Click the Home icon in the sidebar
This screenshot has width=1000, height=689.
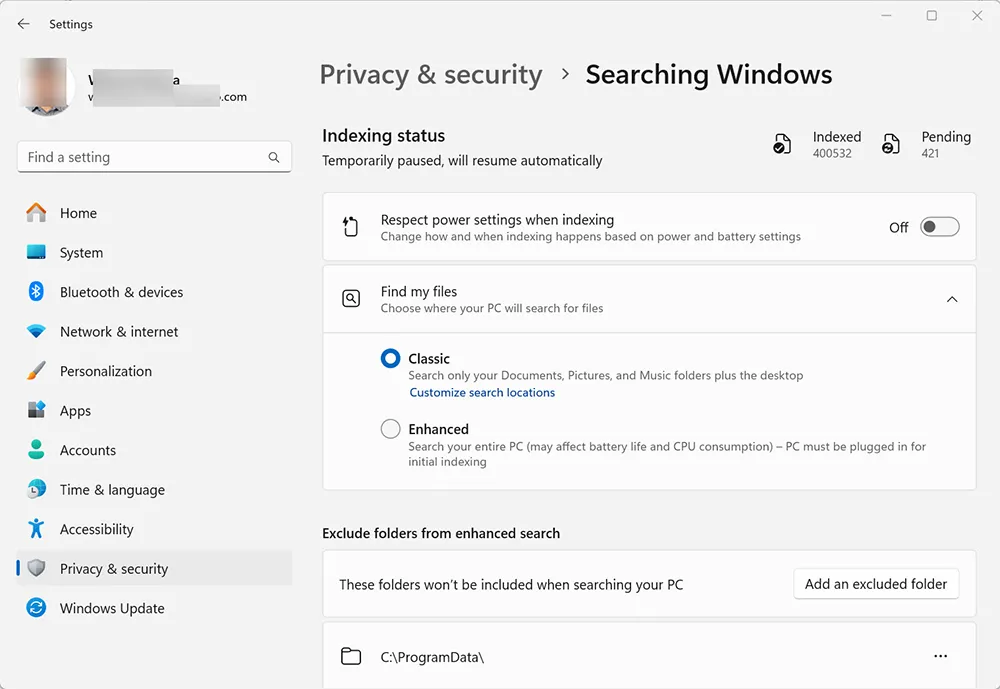pyautogui.click(x=38, y=213)
